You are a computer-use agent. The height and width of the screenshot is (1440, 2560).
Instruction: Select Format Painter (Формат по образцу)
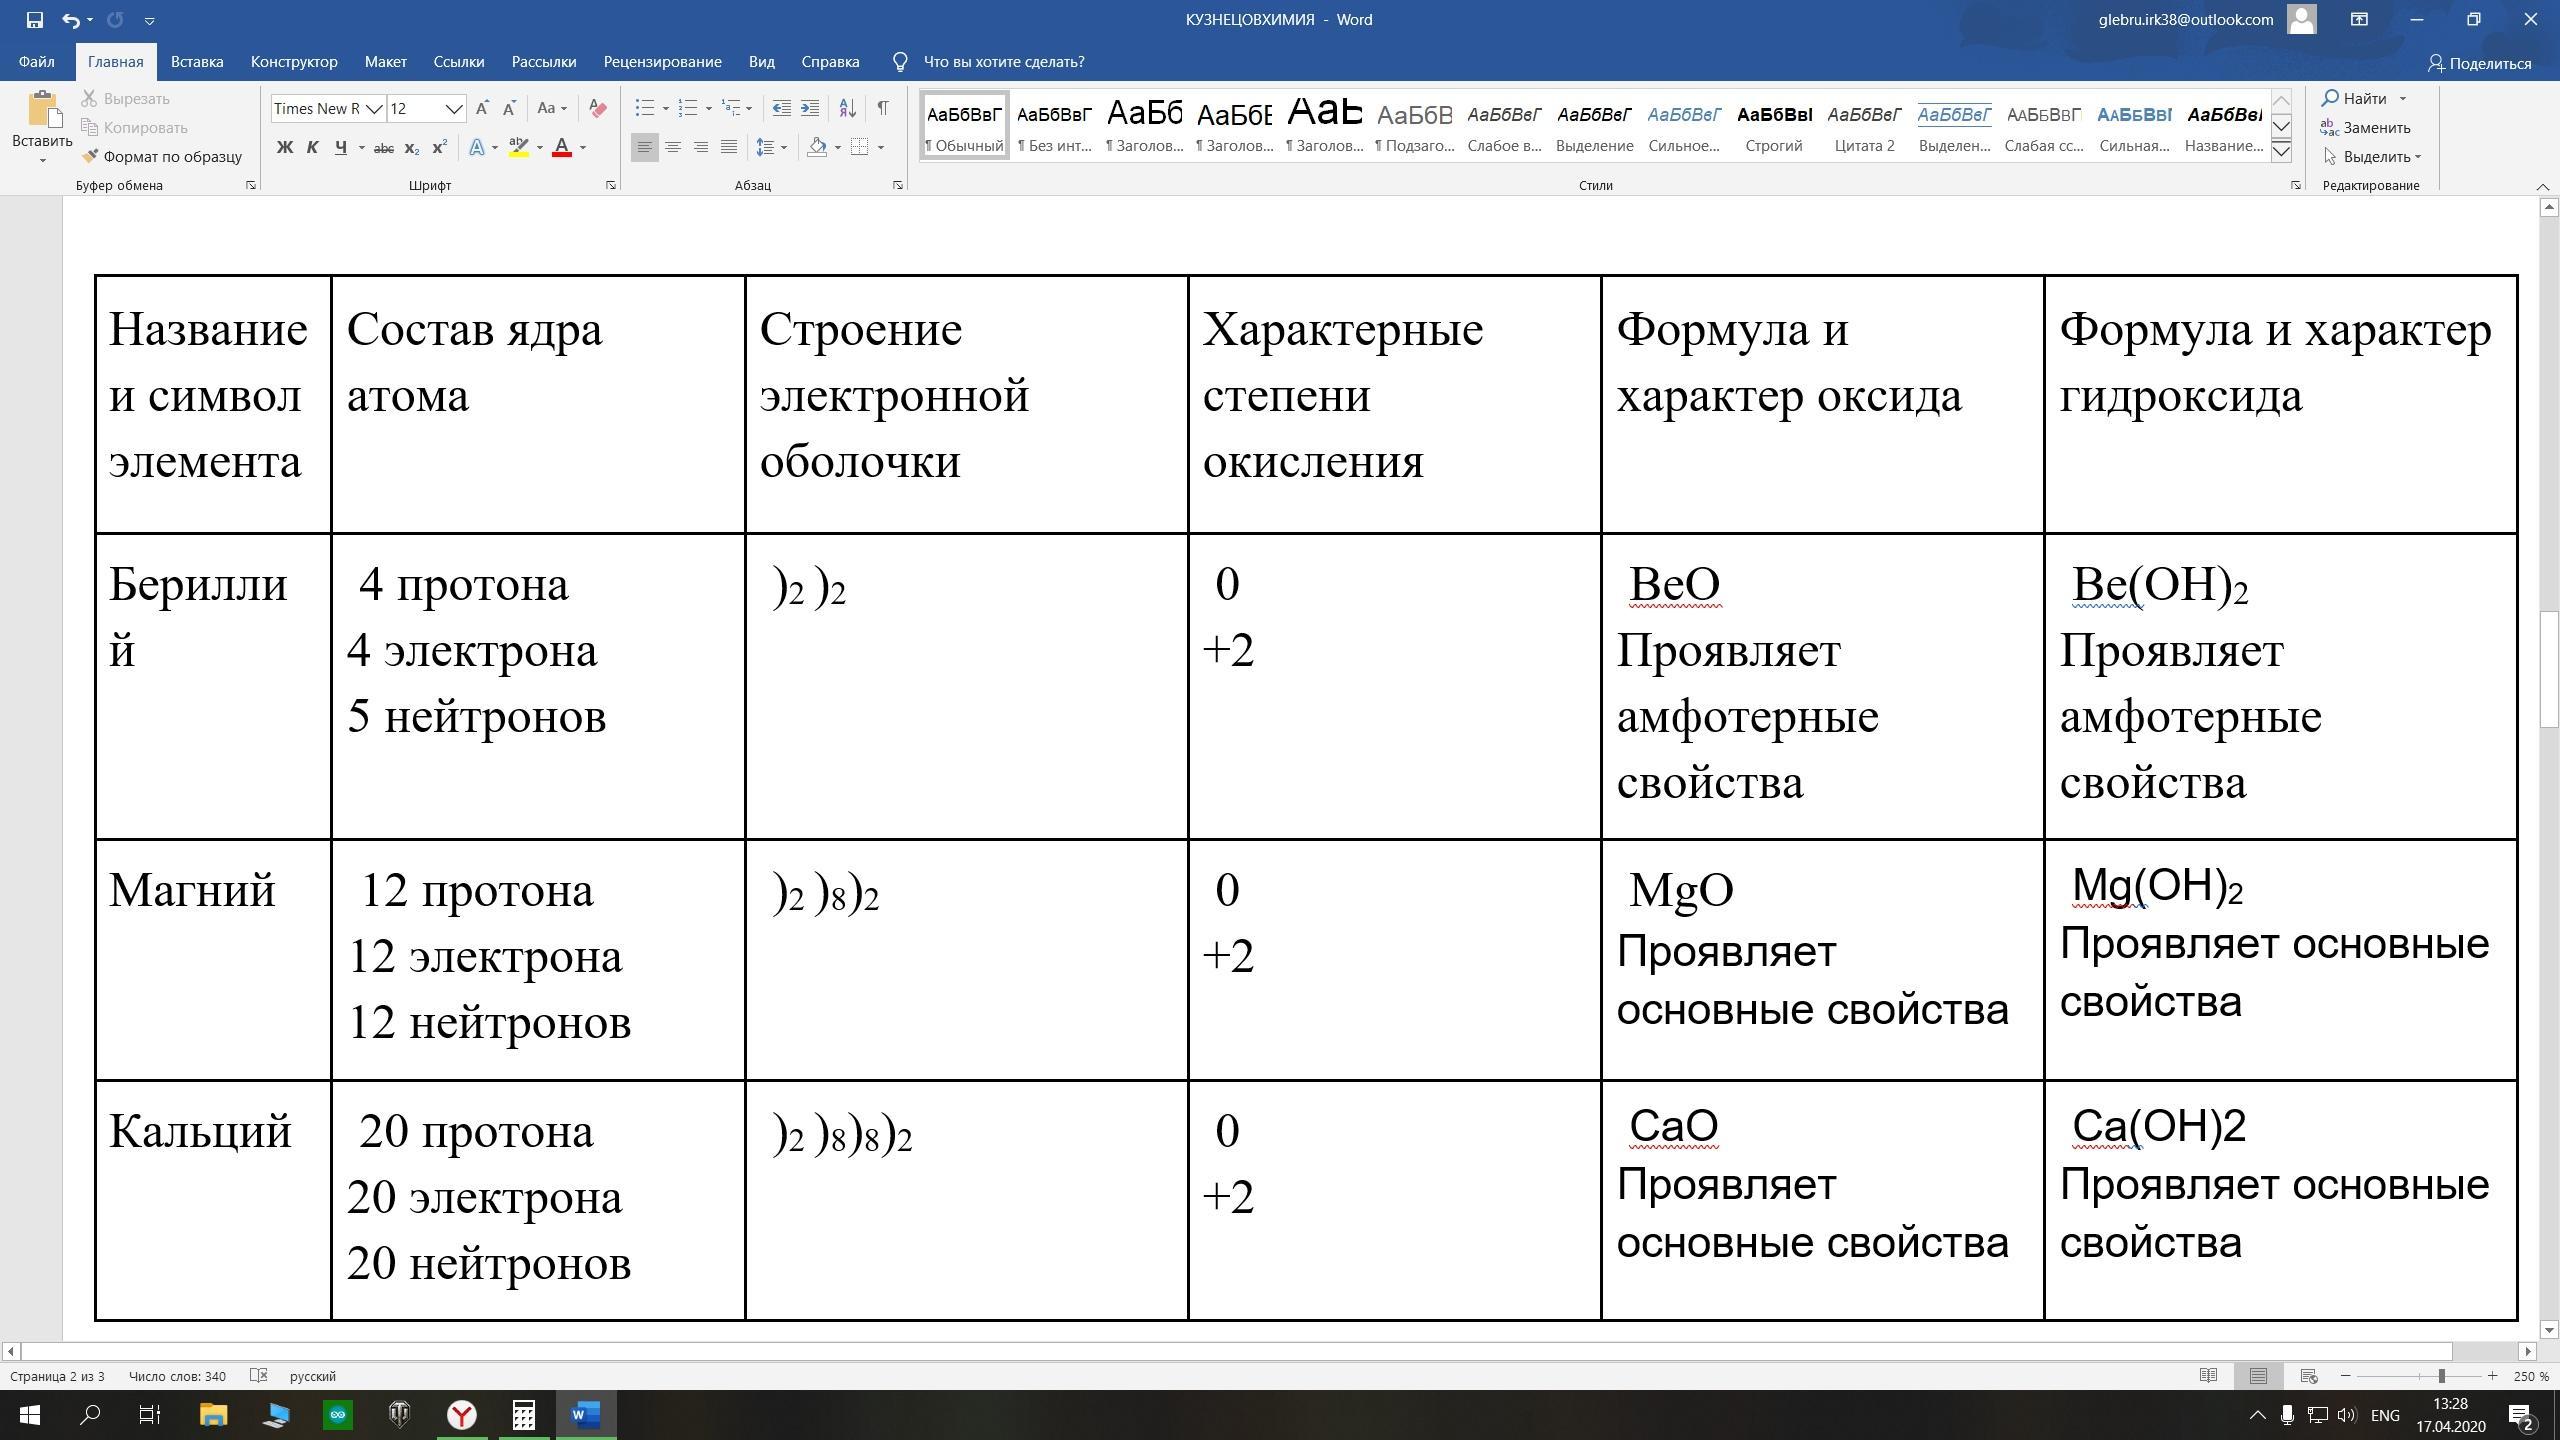[161, 156]
